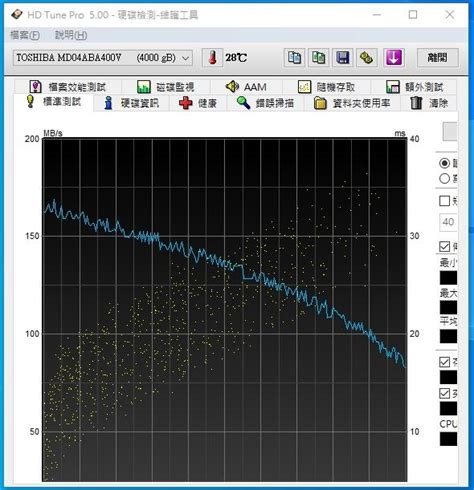
Task: Click the 最小 minimum value box
Action: [449, 278]
